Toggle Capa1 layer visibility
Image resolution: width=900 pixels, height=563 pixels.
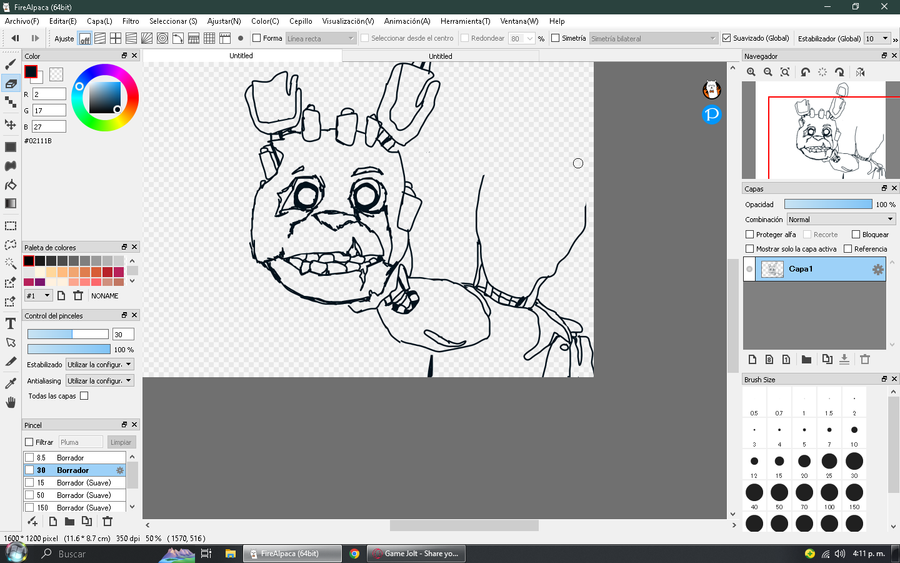tap(749, 269)
